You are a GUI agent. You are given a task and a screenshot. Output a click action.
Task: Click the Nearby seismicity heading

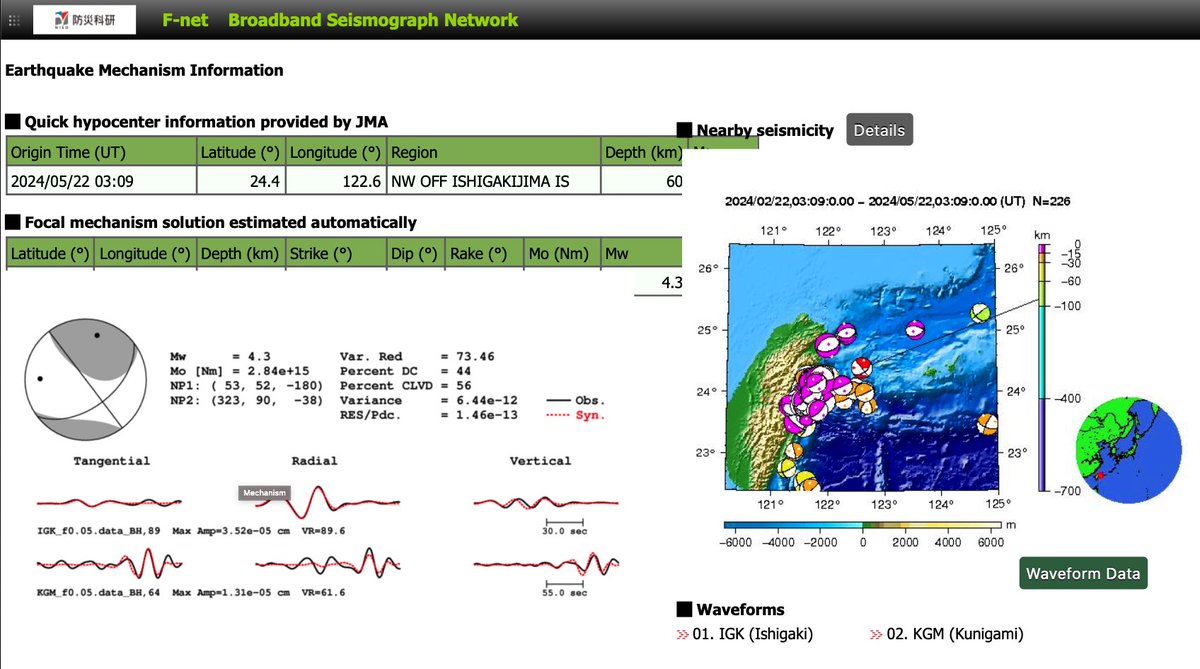(x=765, y=130)
